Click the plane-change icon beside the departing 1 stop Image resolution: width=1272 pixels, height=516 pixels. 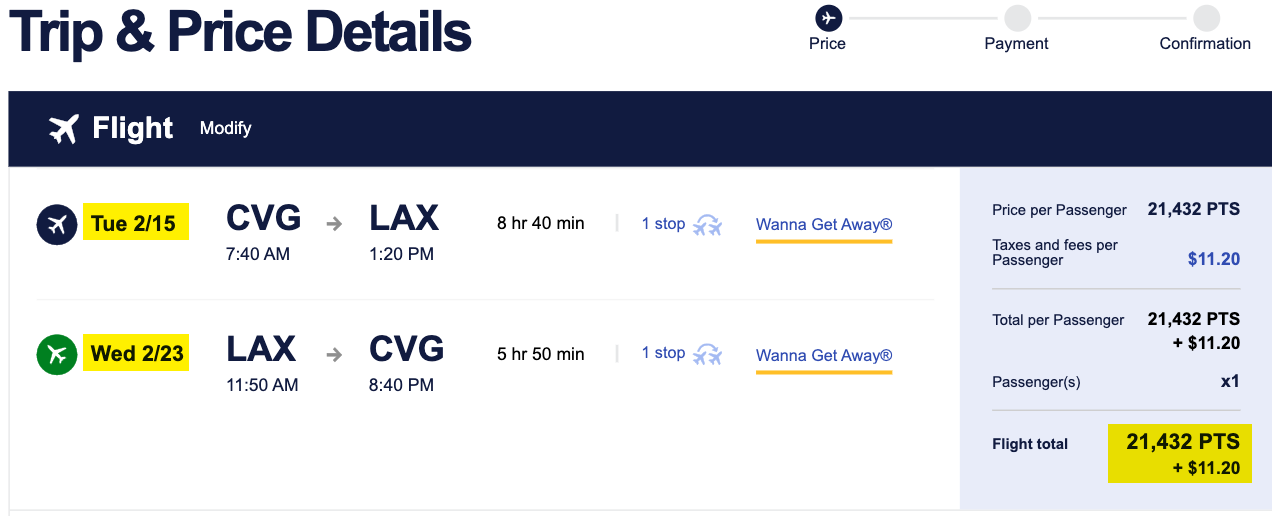[x=708, y=225]
